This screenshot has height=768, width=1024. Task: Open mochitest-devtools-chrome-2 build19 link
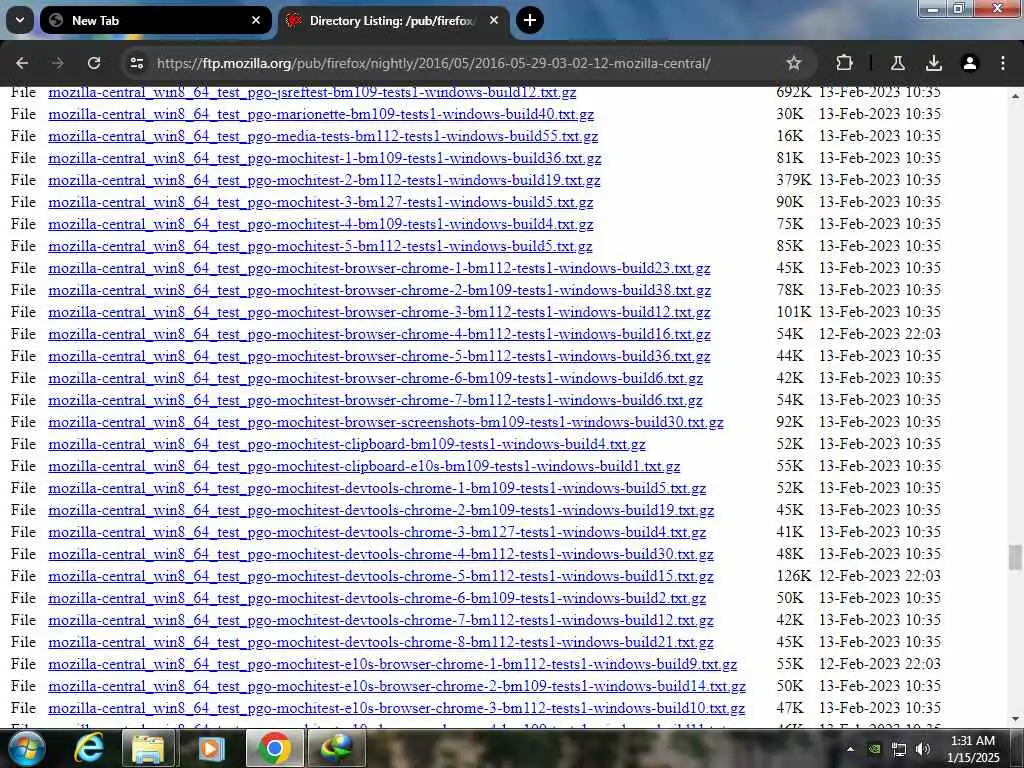(381, 510)
